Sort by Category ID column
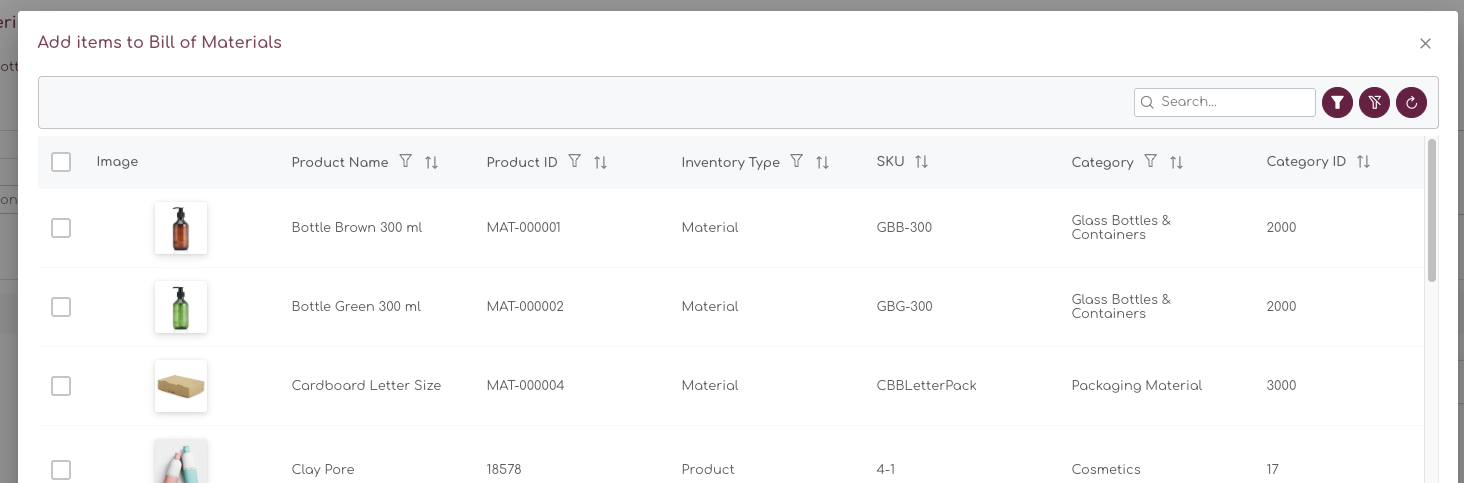The width and height of the screenshot is (1464, 483). (1363, 162)
